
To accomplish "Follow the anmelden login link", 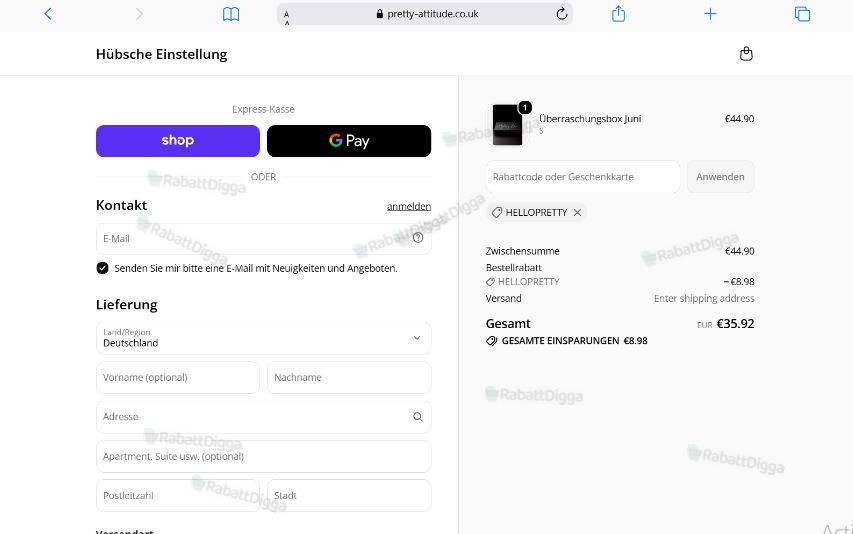I will coord(409,206).
